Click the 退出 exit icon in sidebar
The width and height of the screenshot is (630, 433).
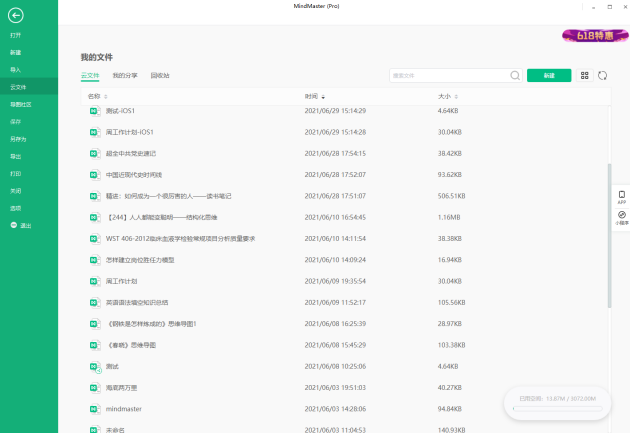[14, 225]
